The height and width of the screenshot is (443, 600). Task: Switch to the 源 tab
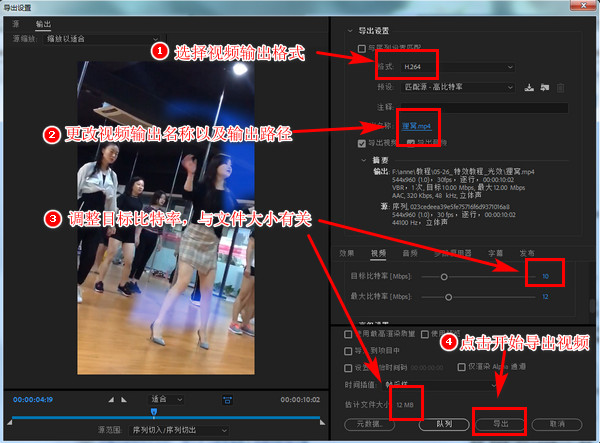[x=16, y=24]
